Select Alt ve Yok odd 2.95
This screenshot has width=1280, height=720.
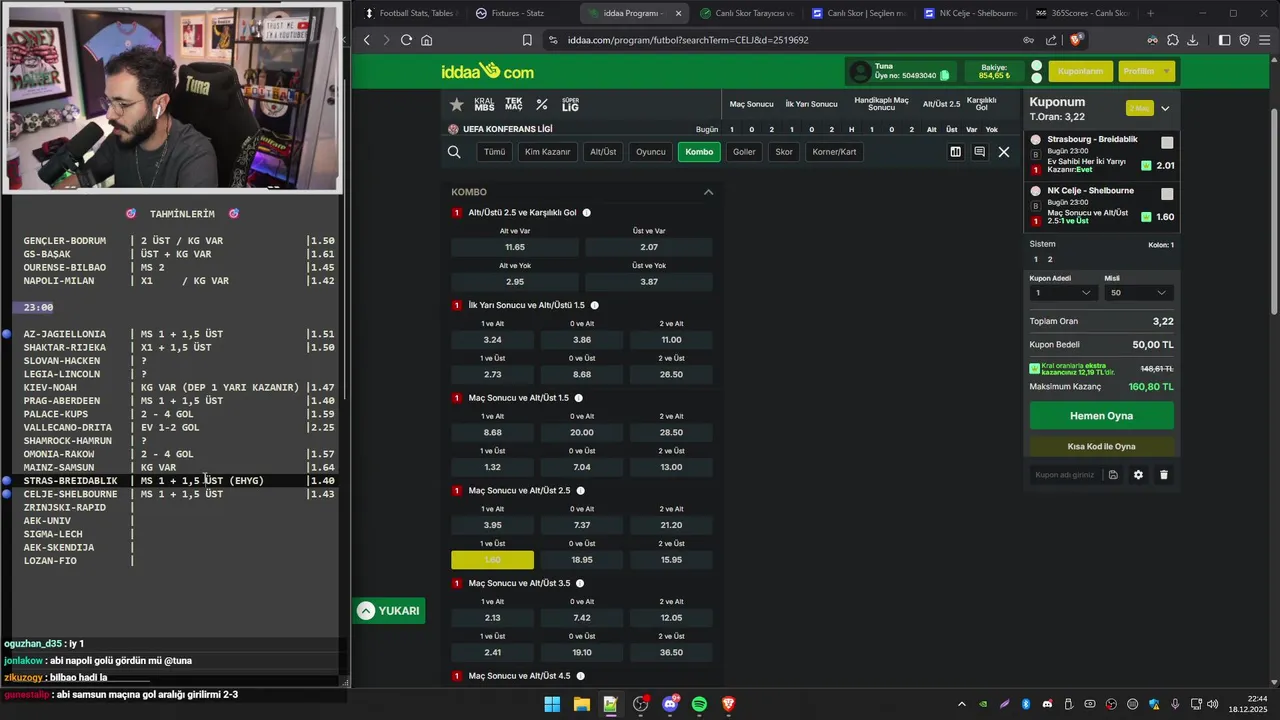tap(515, 282)
